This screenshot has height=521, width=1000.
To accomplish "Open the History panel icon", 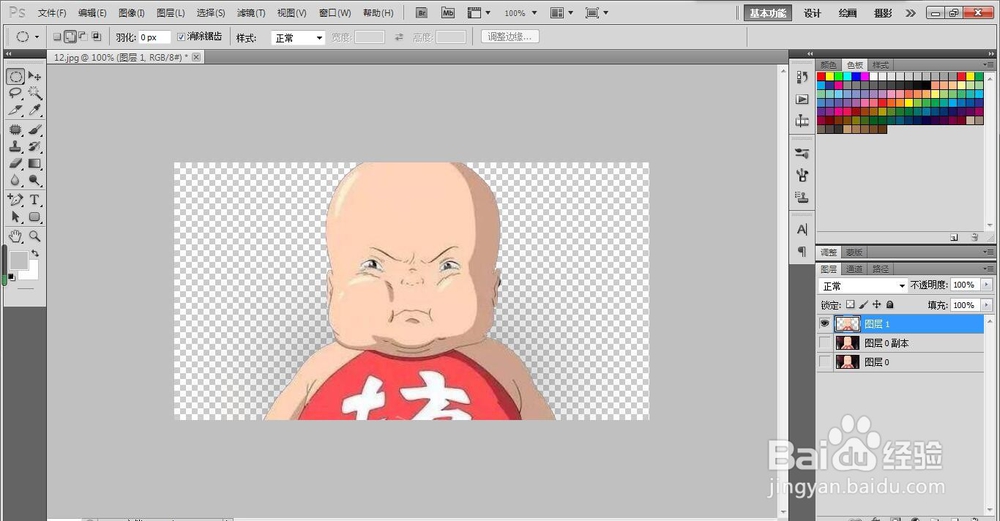I will tap(802, 77).
